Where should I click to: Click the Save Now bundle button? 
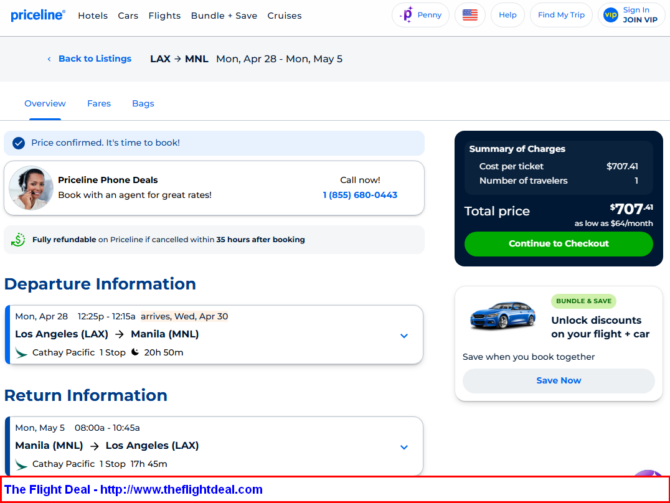pyautogui.click(x=558, y=380)
